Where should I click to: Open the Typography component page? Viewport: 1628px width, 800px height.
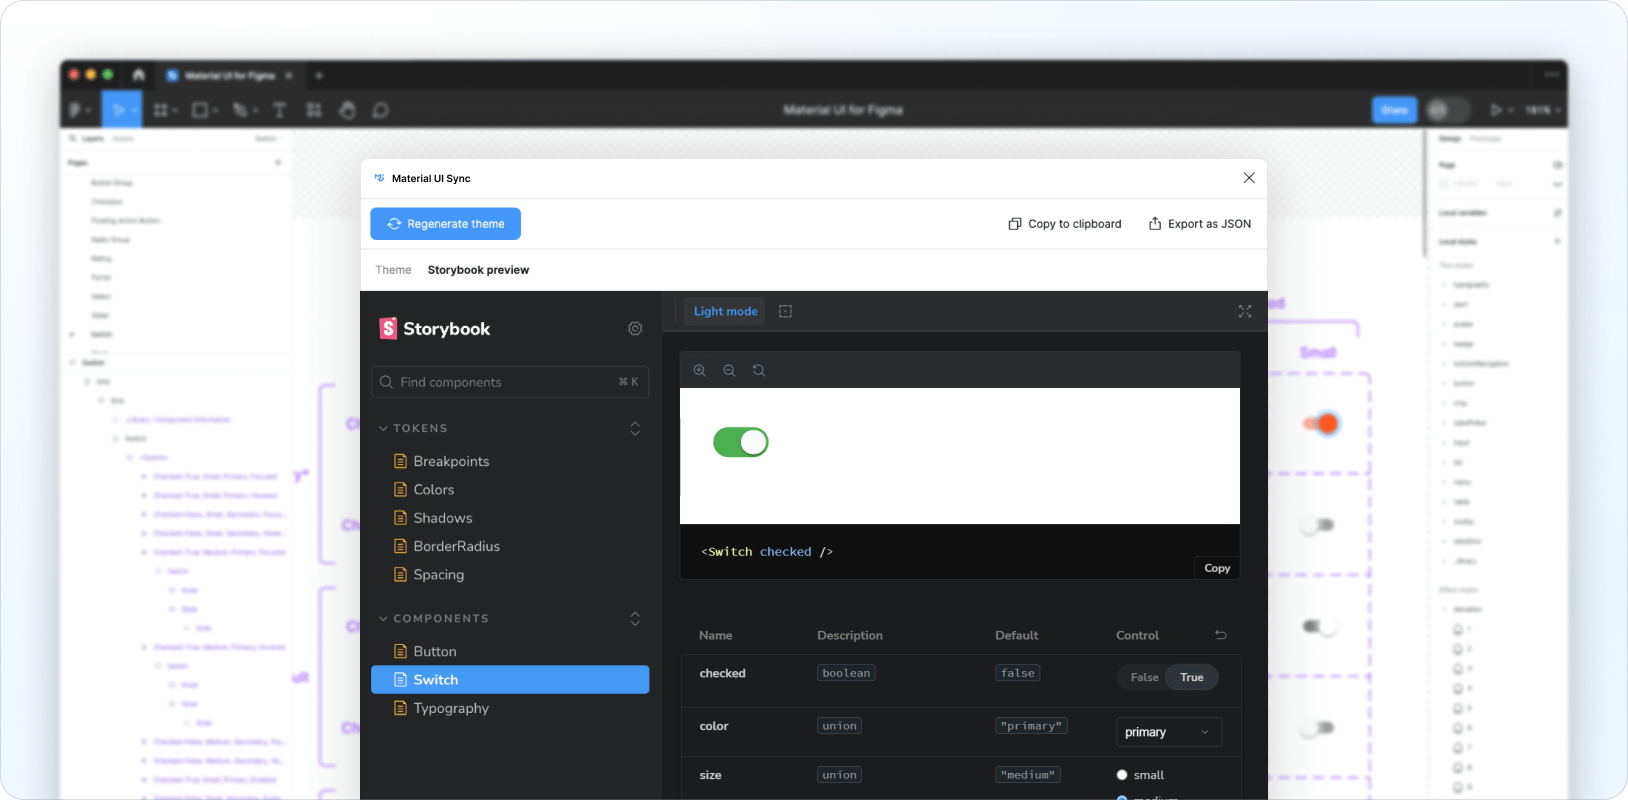(451, 708)
